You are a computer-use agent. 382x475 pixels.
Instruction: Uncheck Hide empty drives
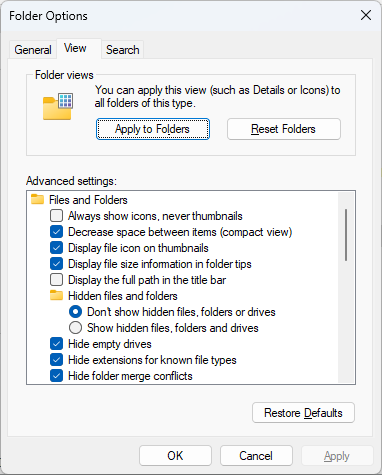56,344
